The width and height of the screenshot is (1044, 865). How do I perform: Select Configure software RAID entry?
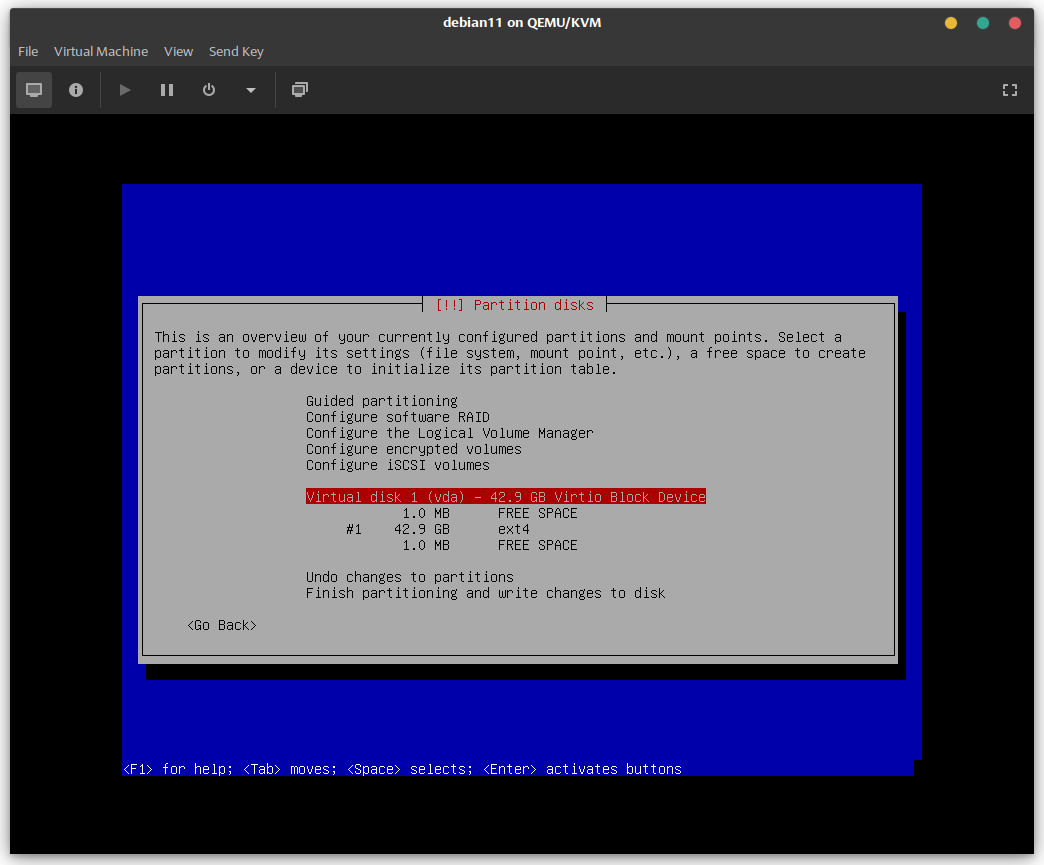pos(397,417)
